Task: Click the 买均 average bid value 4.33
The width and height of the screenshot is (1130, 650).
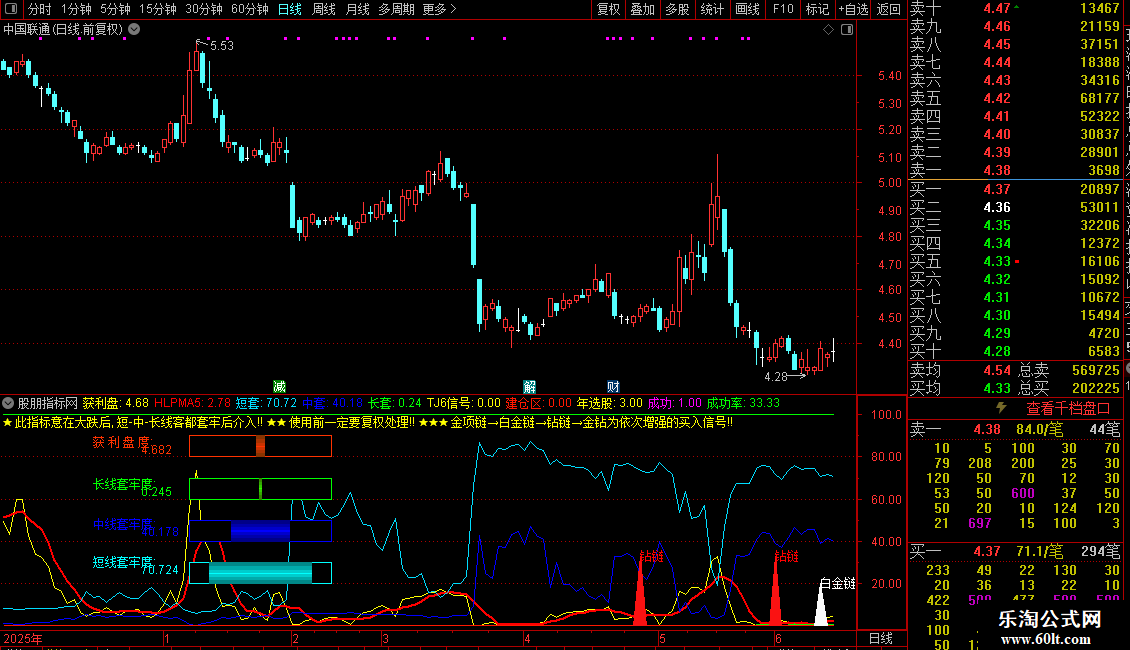Action: 997,388
